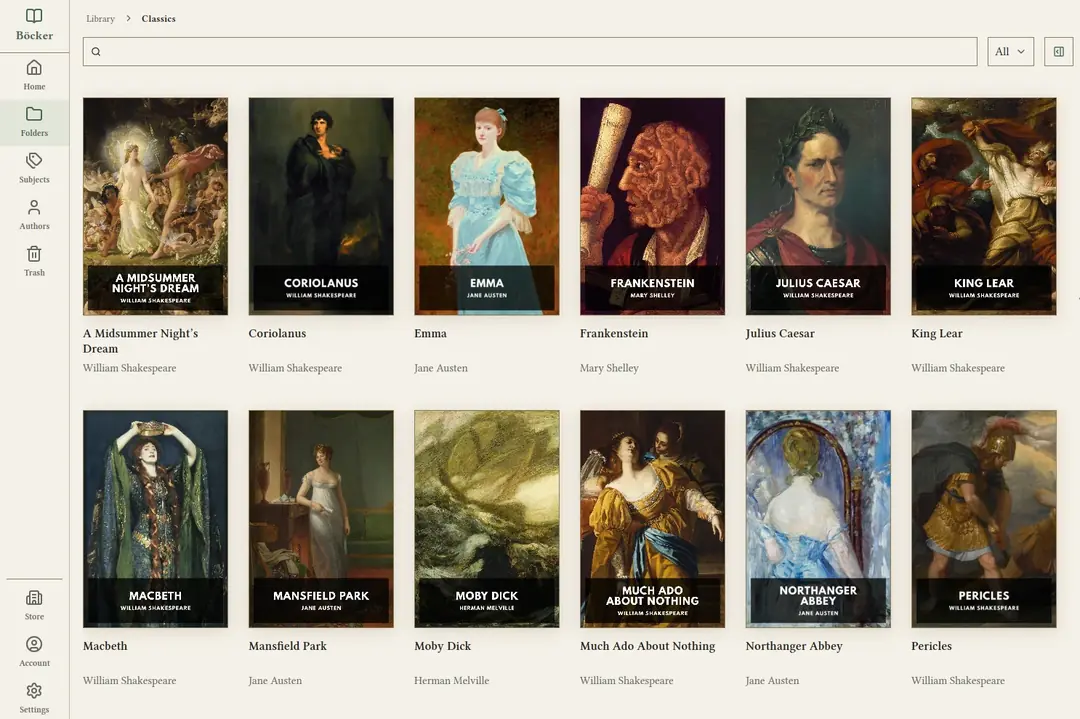Click "William Shakespeare" under Coriolanus

tap(295, 368)
